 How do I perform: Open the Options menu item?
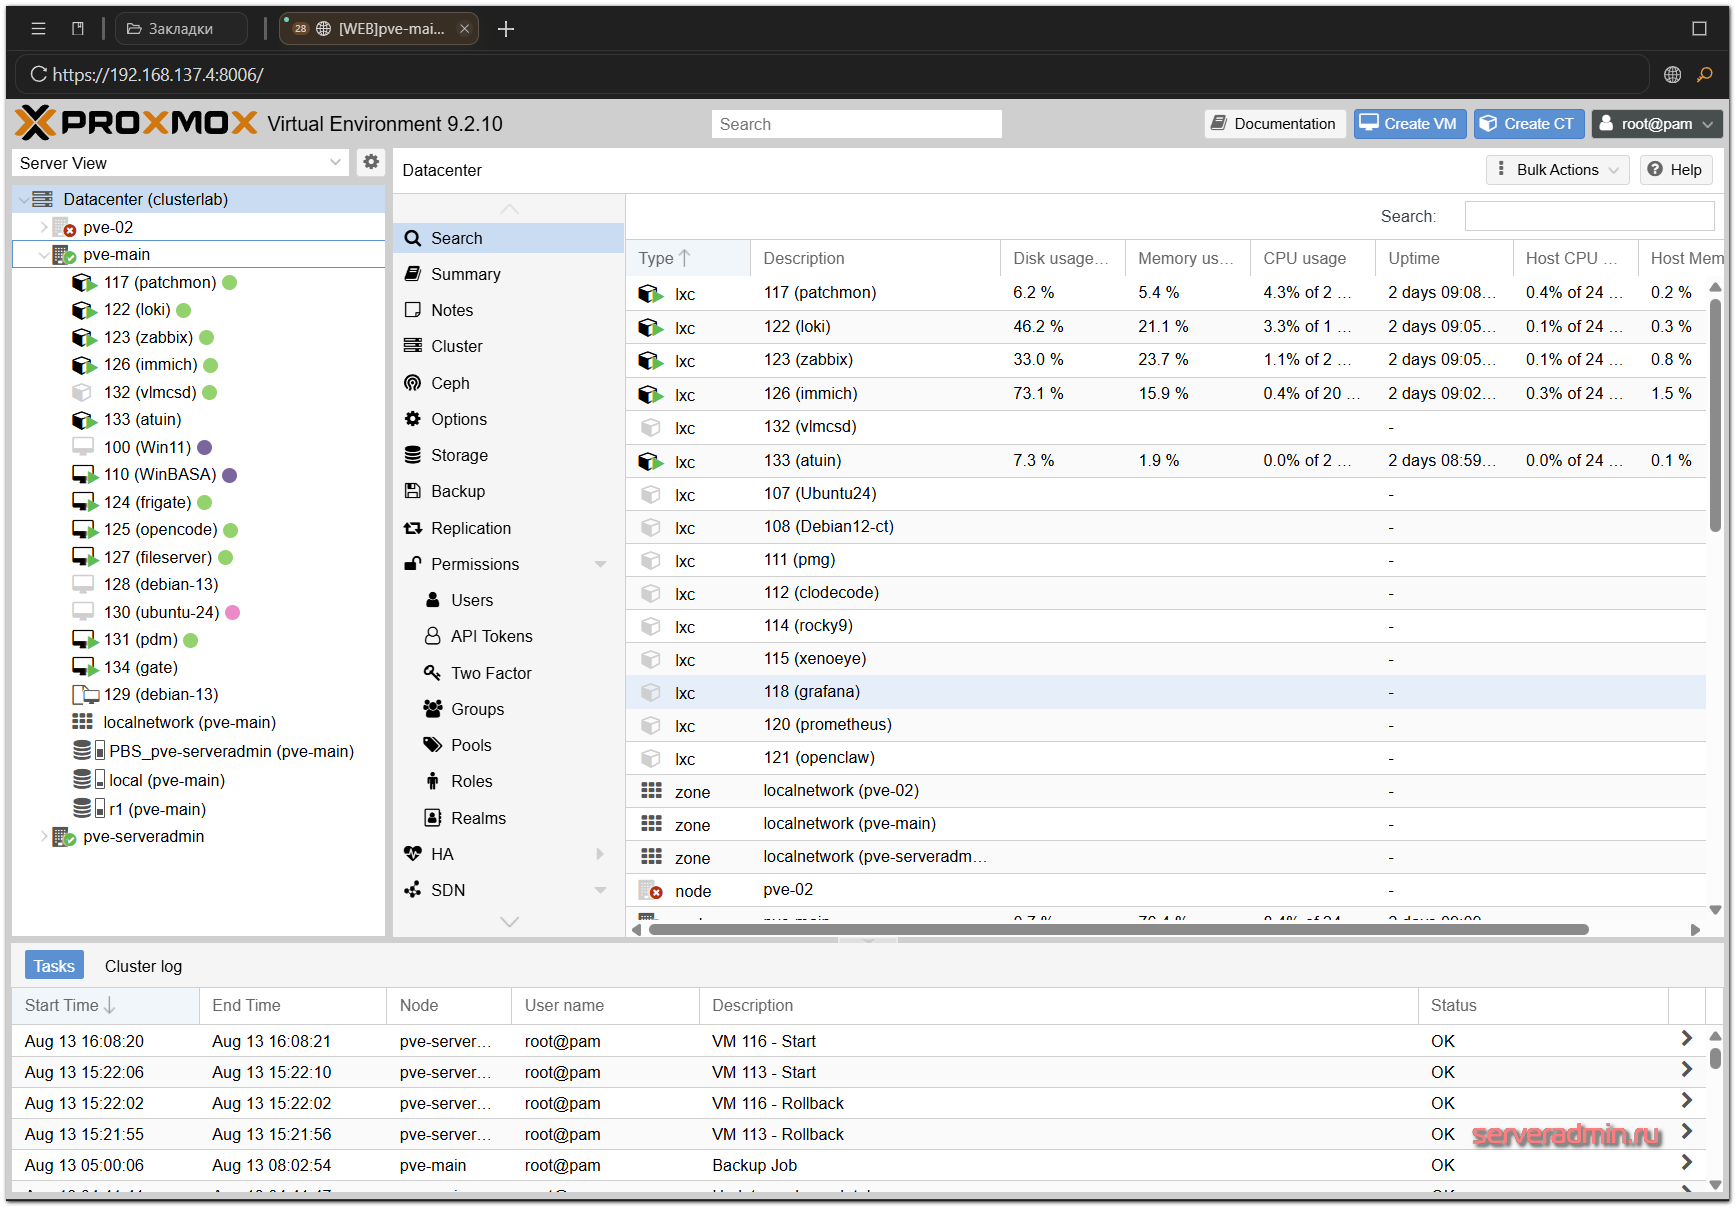pos(508,419)
